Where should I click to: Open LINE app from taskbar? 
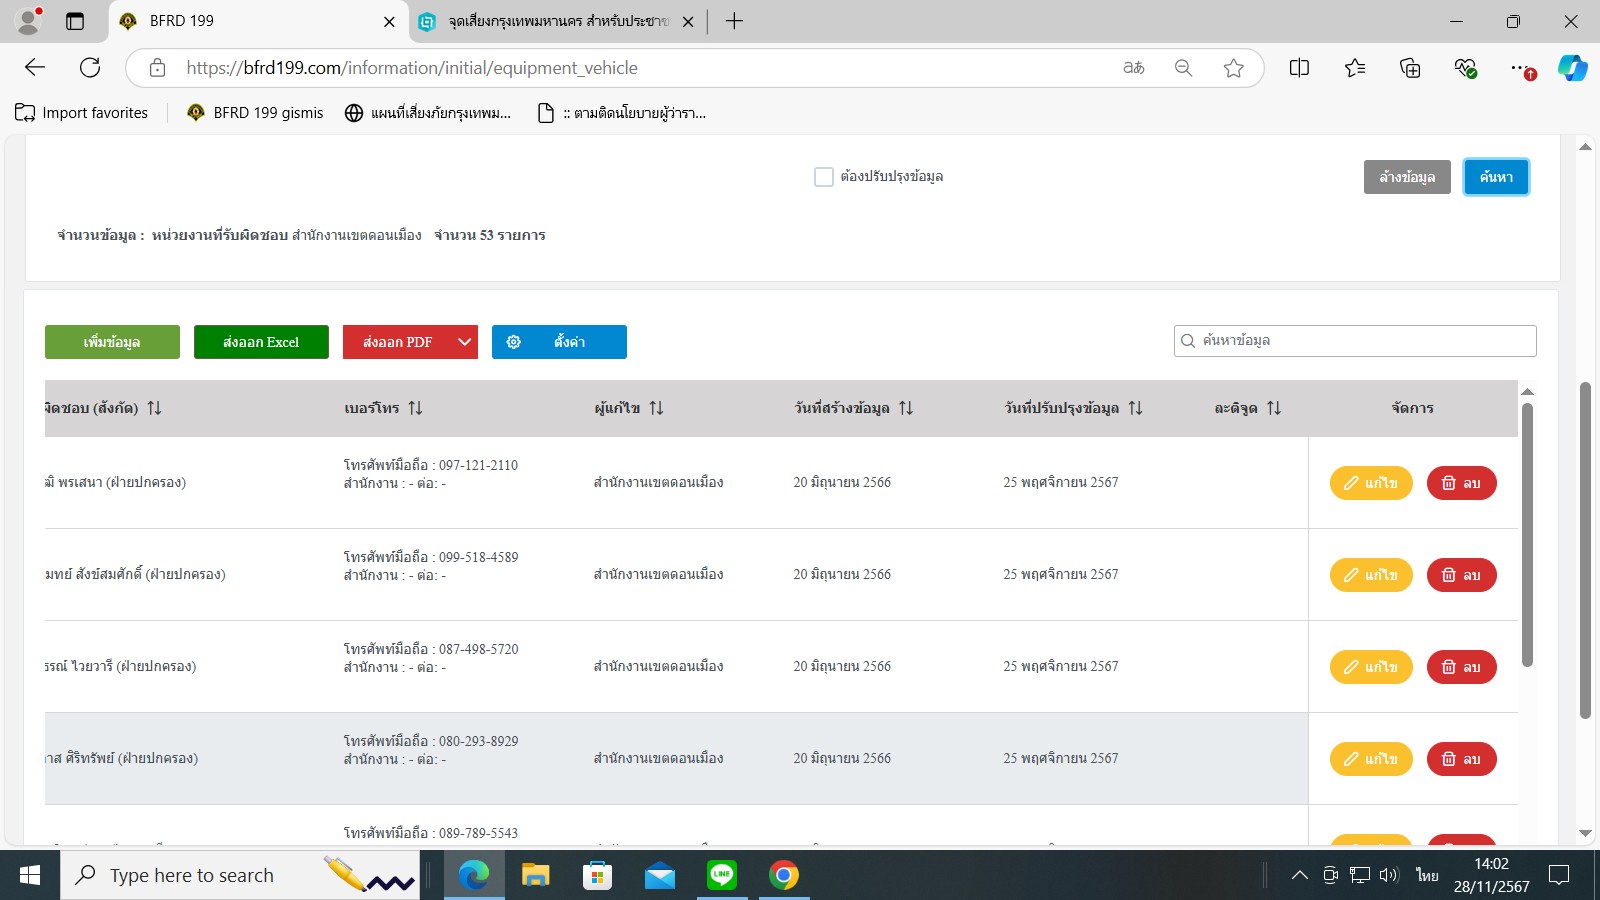click(721, 875)
